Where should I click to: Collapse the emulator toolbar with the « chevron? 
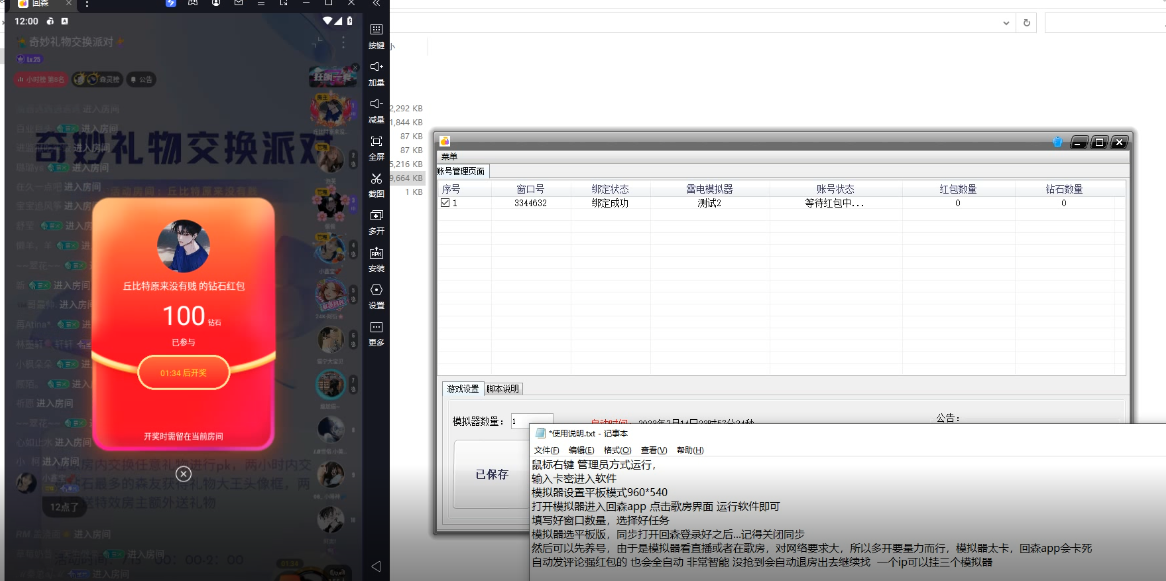pyautogui.click(x=375, y=5)
